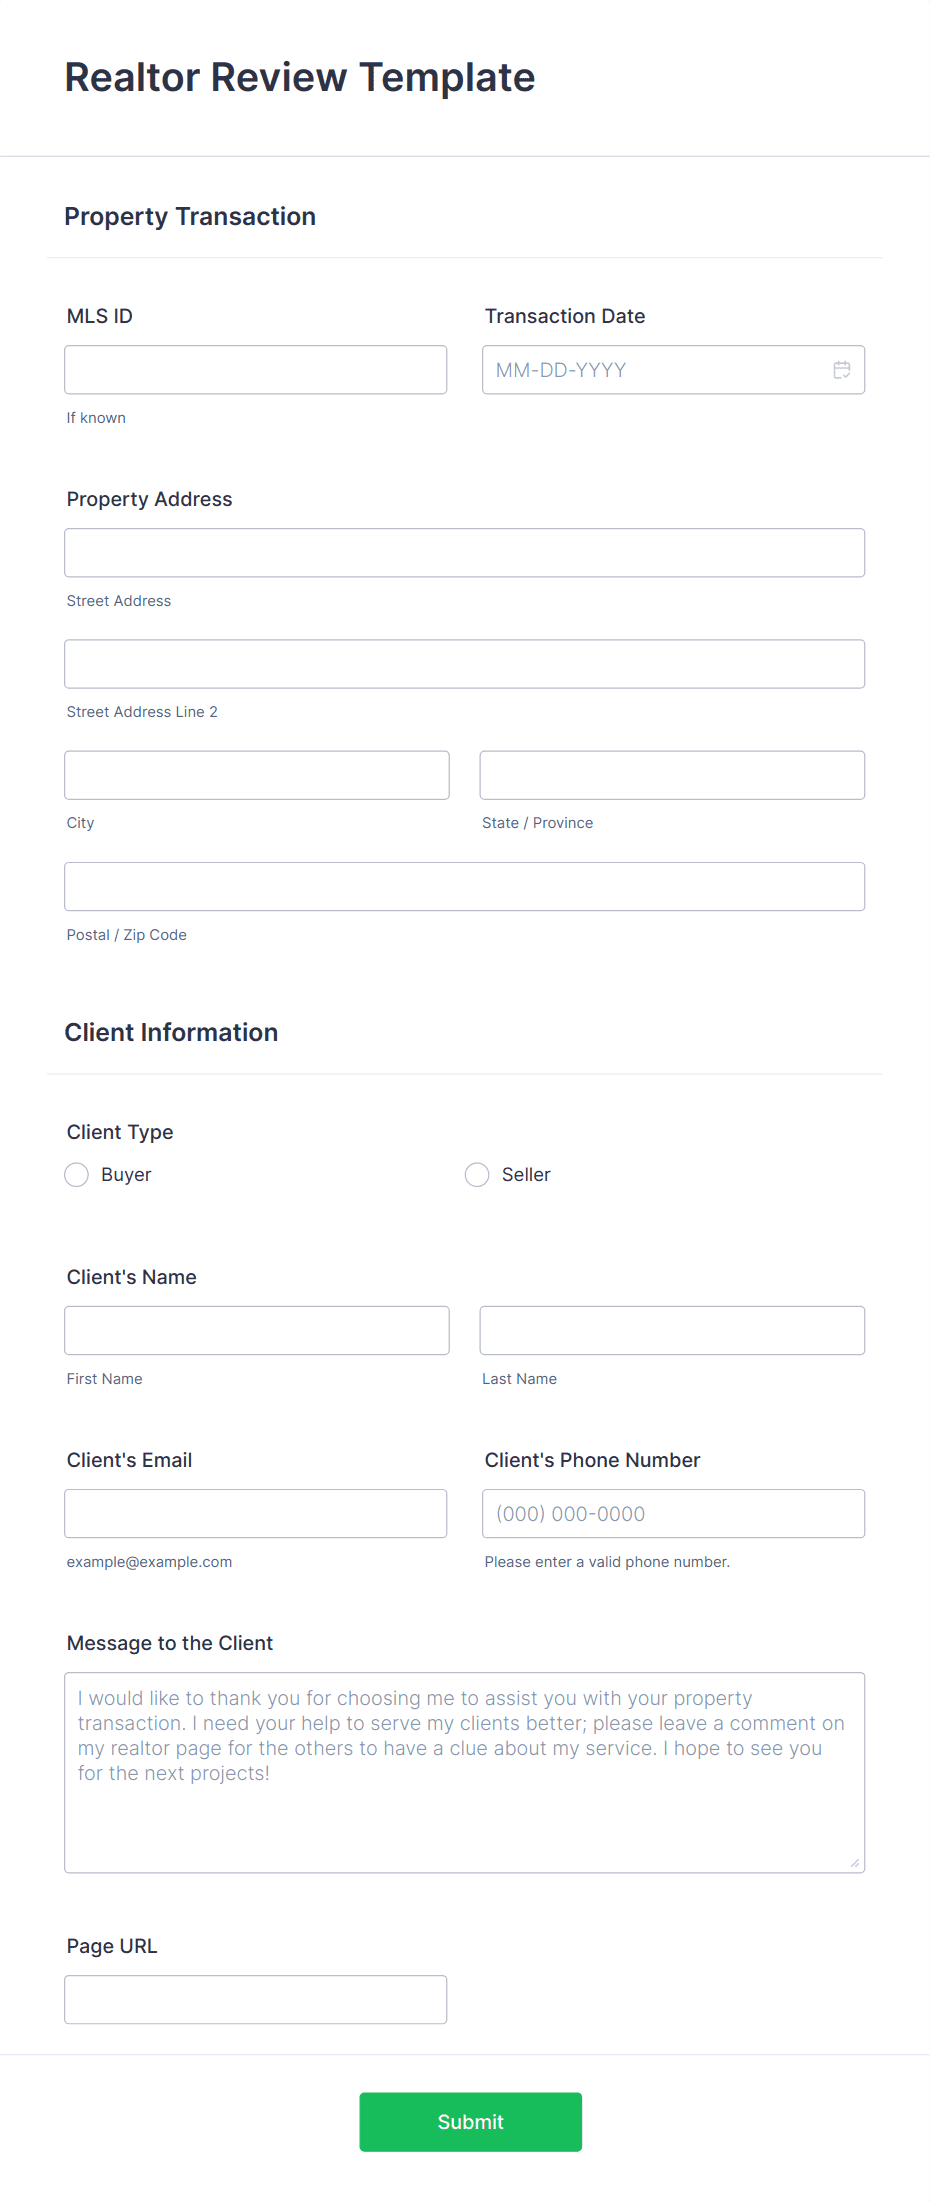Click the Property Transaction section heading
The width and height of the screenshot is (930, 2201).
tap(190, 216)
